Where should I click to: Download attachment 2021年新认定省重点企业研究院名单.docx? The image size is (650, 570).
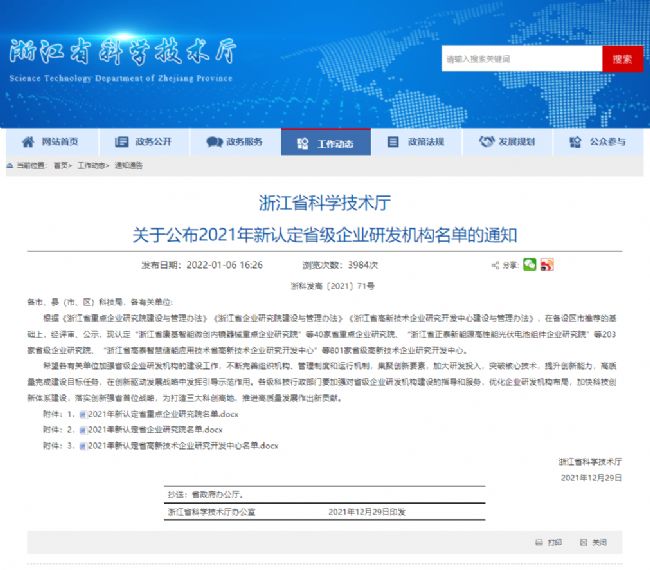pyautogui.click(x=163, y=414)
